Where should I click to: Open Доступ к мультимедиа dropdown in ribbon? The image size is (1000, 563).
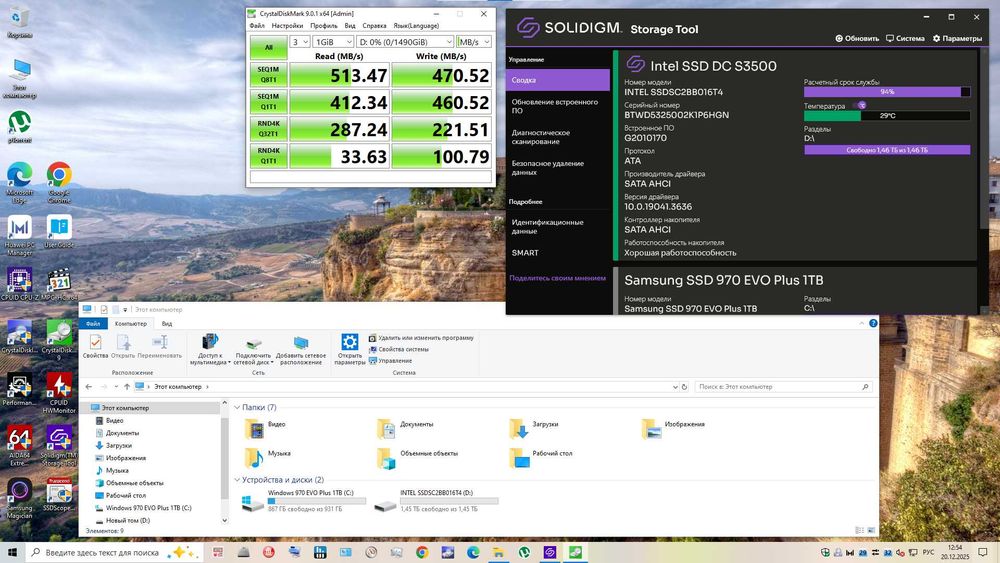click(x=210, y=348)
